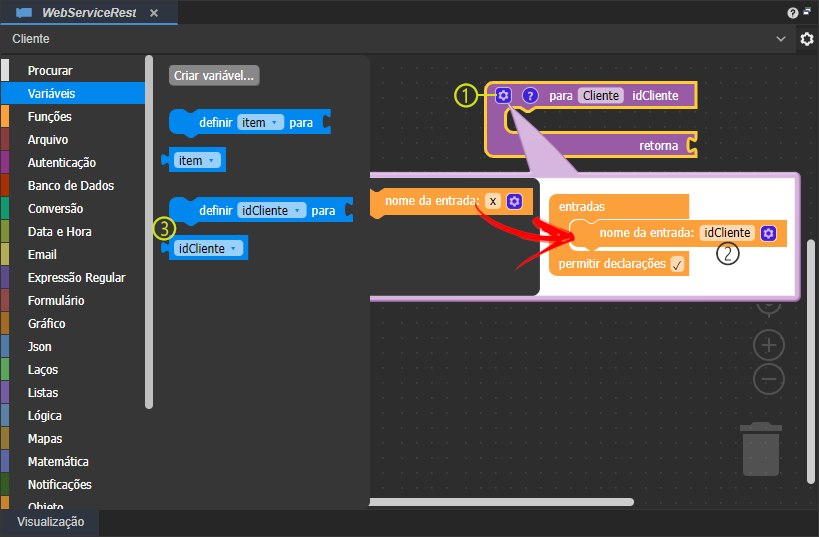Select the Procurar category
The image size is (819, 537).
pyautogui.click(x=73, y=71)
